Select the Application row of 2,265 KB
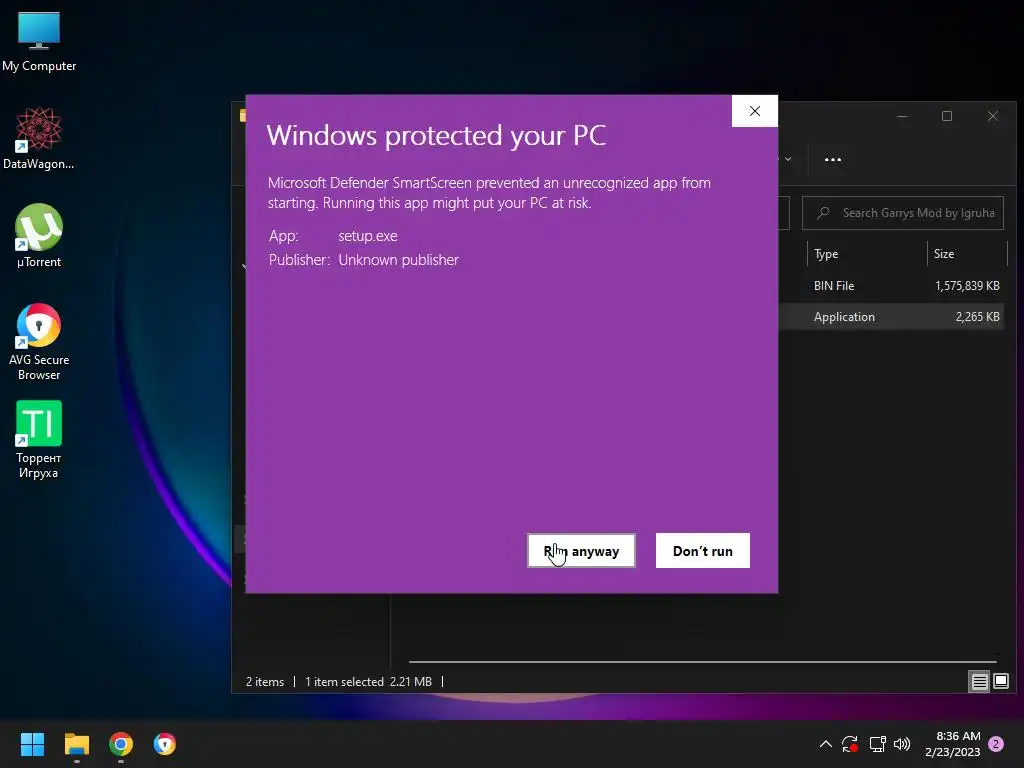The image size is (1024, 768). pos(891,317)
